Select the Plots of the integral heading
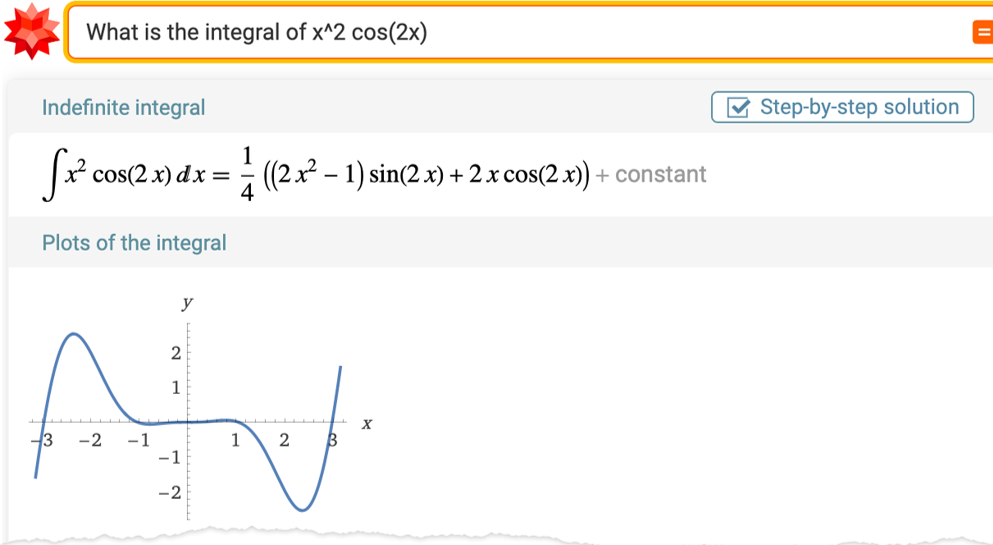The height and width of the screenshot is (545, 993). pos(134,243)
